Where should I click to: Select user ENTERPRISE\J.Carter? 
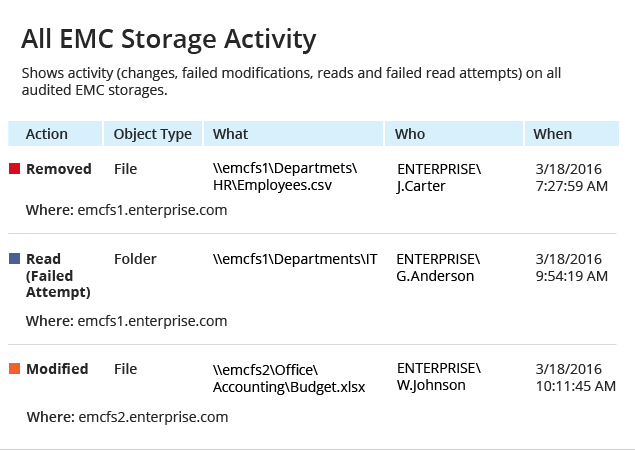[439, 177]
